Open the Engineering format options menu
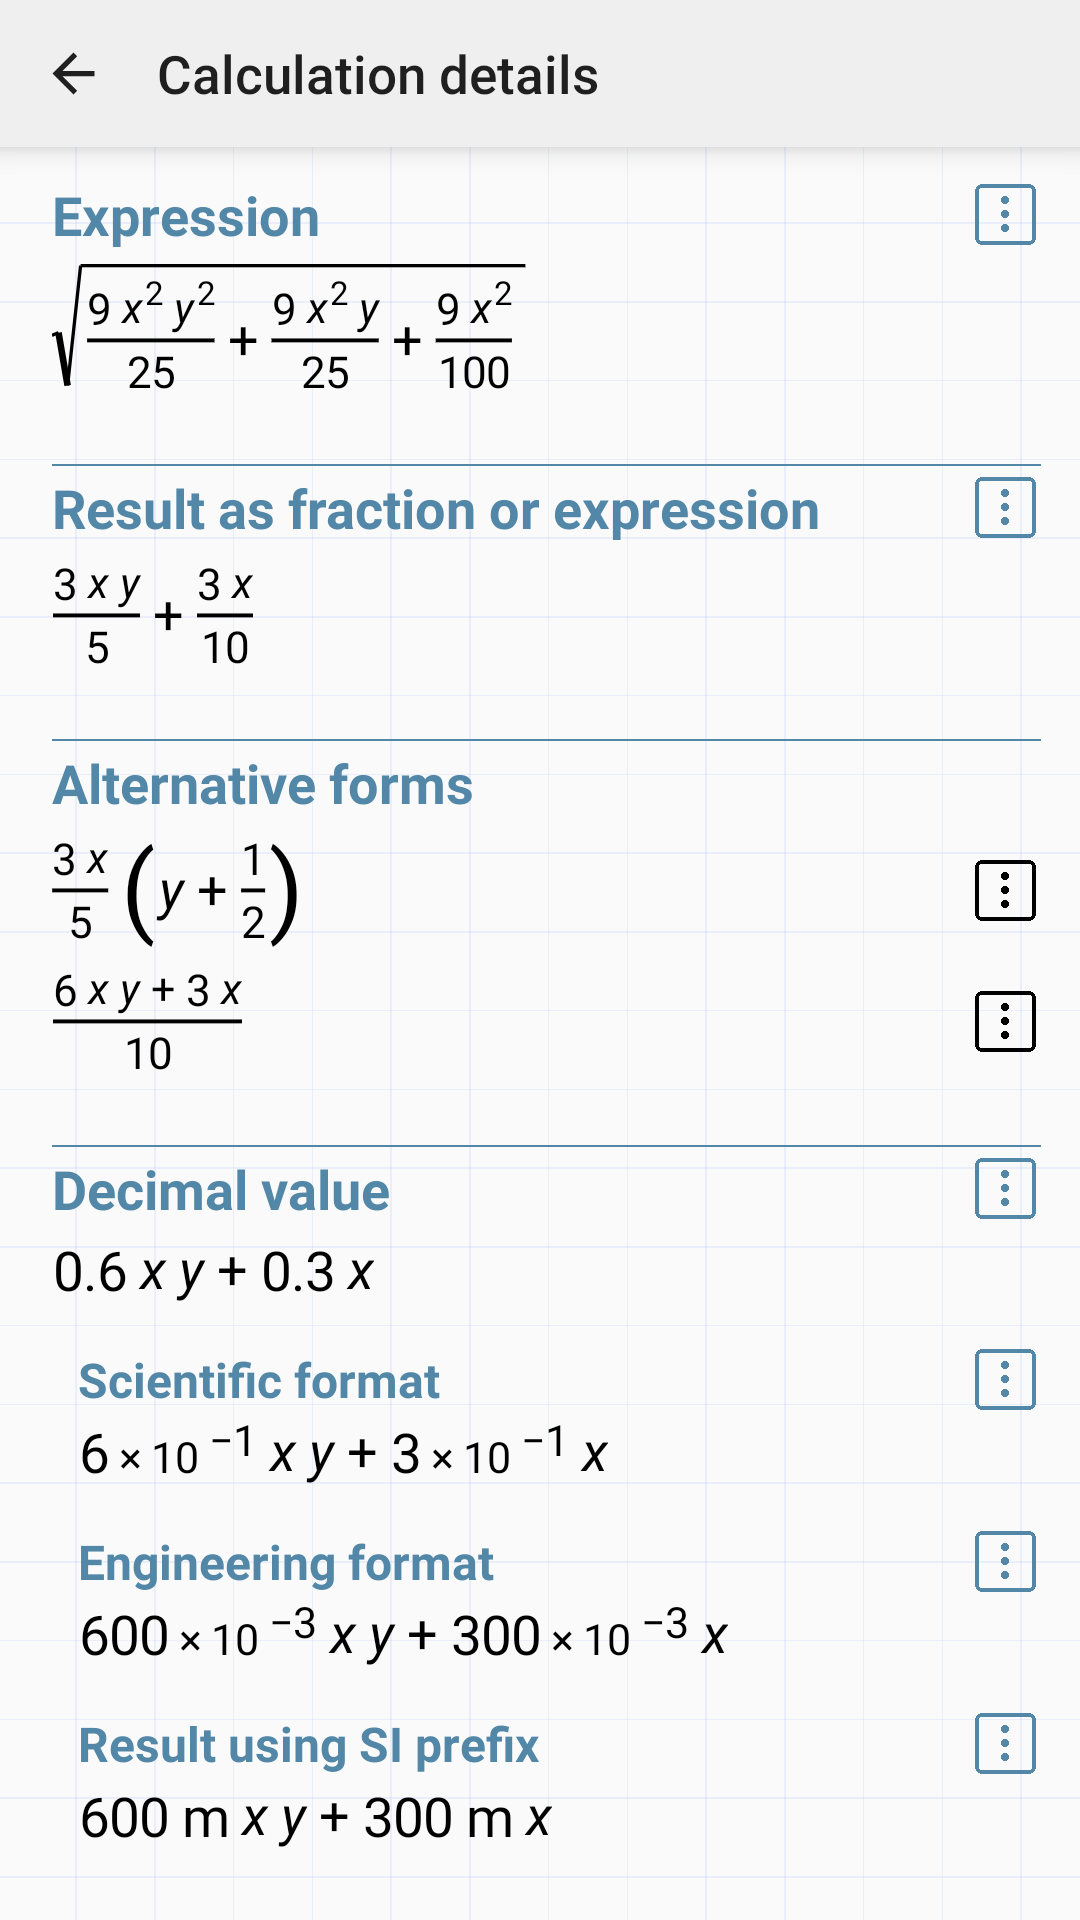The height and width of the screenshot is (1920, 1080). tap(1003, 1562)
